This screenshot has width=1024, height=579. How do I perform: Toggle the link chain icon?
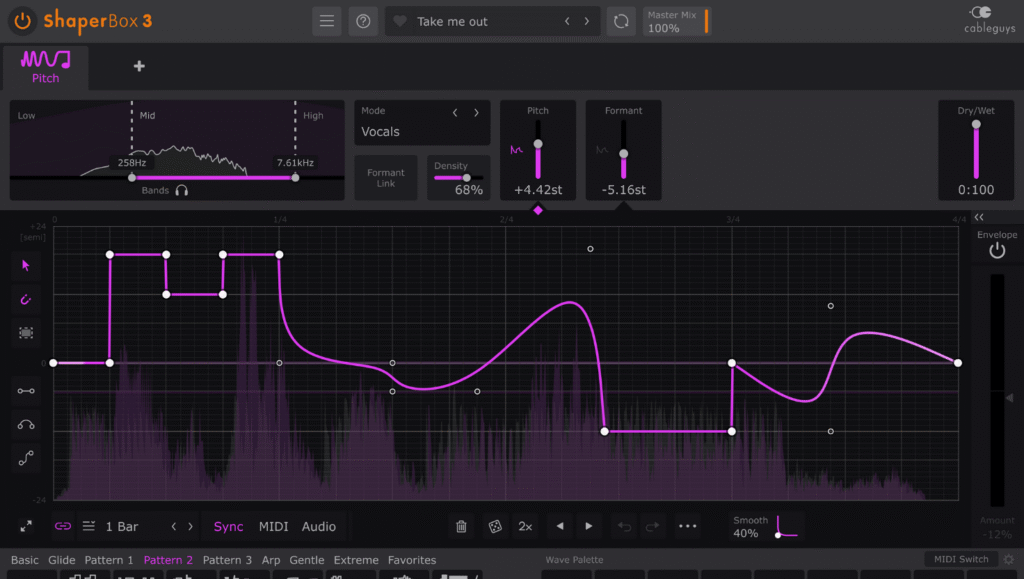coord(63,526)
